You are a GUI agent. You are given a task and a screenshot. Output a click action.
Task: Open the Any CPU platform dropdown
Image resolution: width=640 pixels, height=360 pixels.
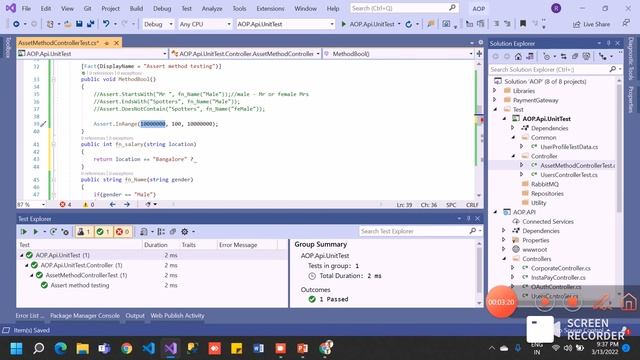[204, 24]
